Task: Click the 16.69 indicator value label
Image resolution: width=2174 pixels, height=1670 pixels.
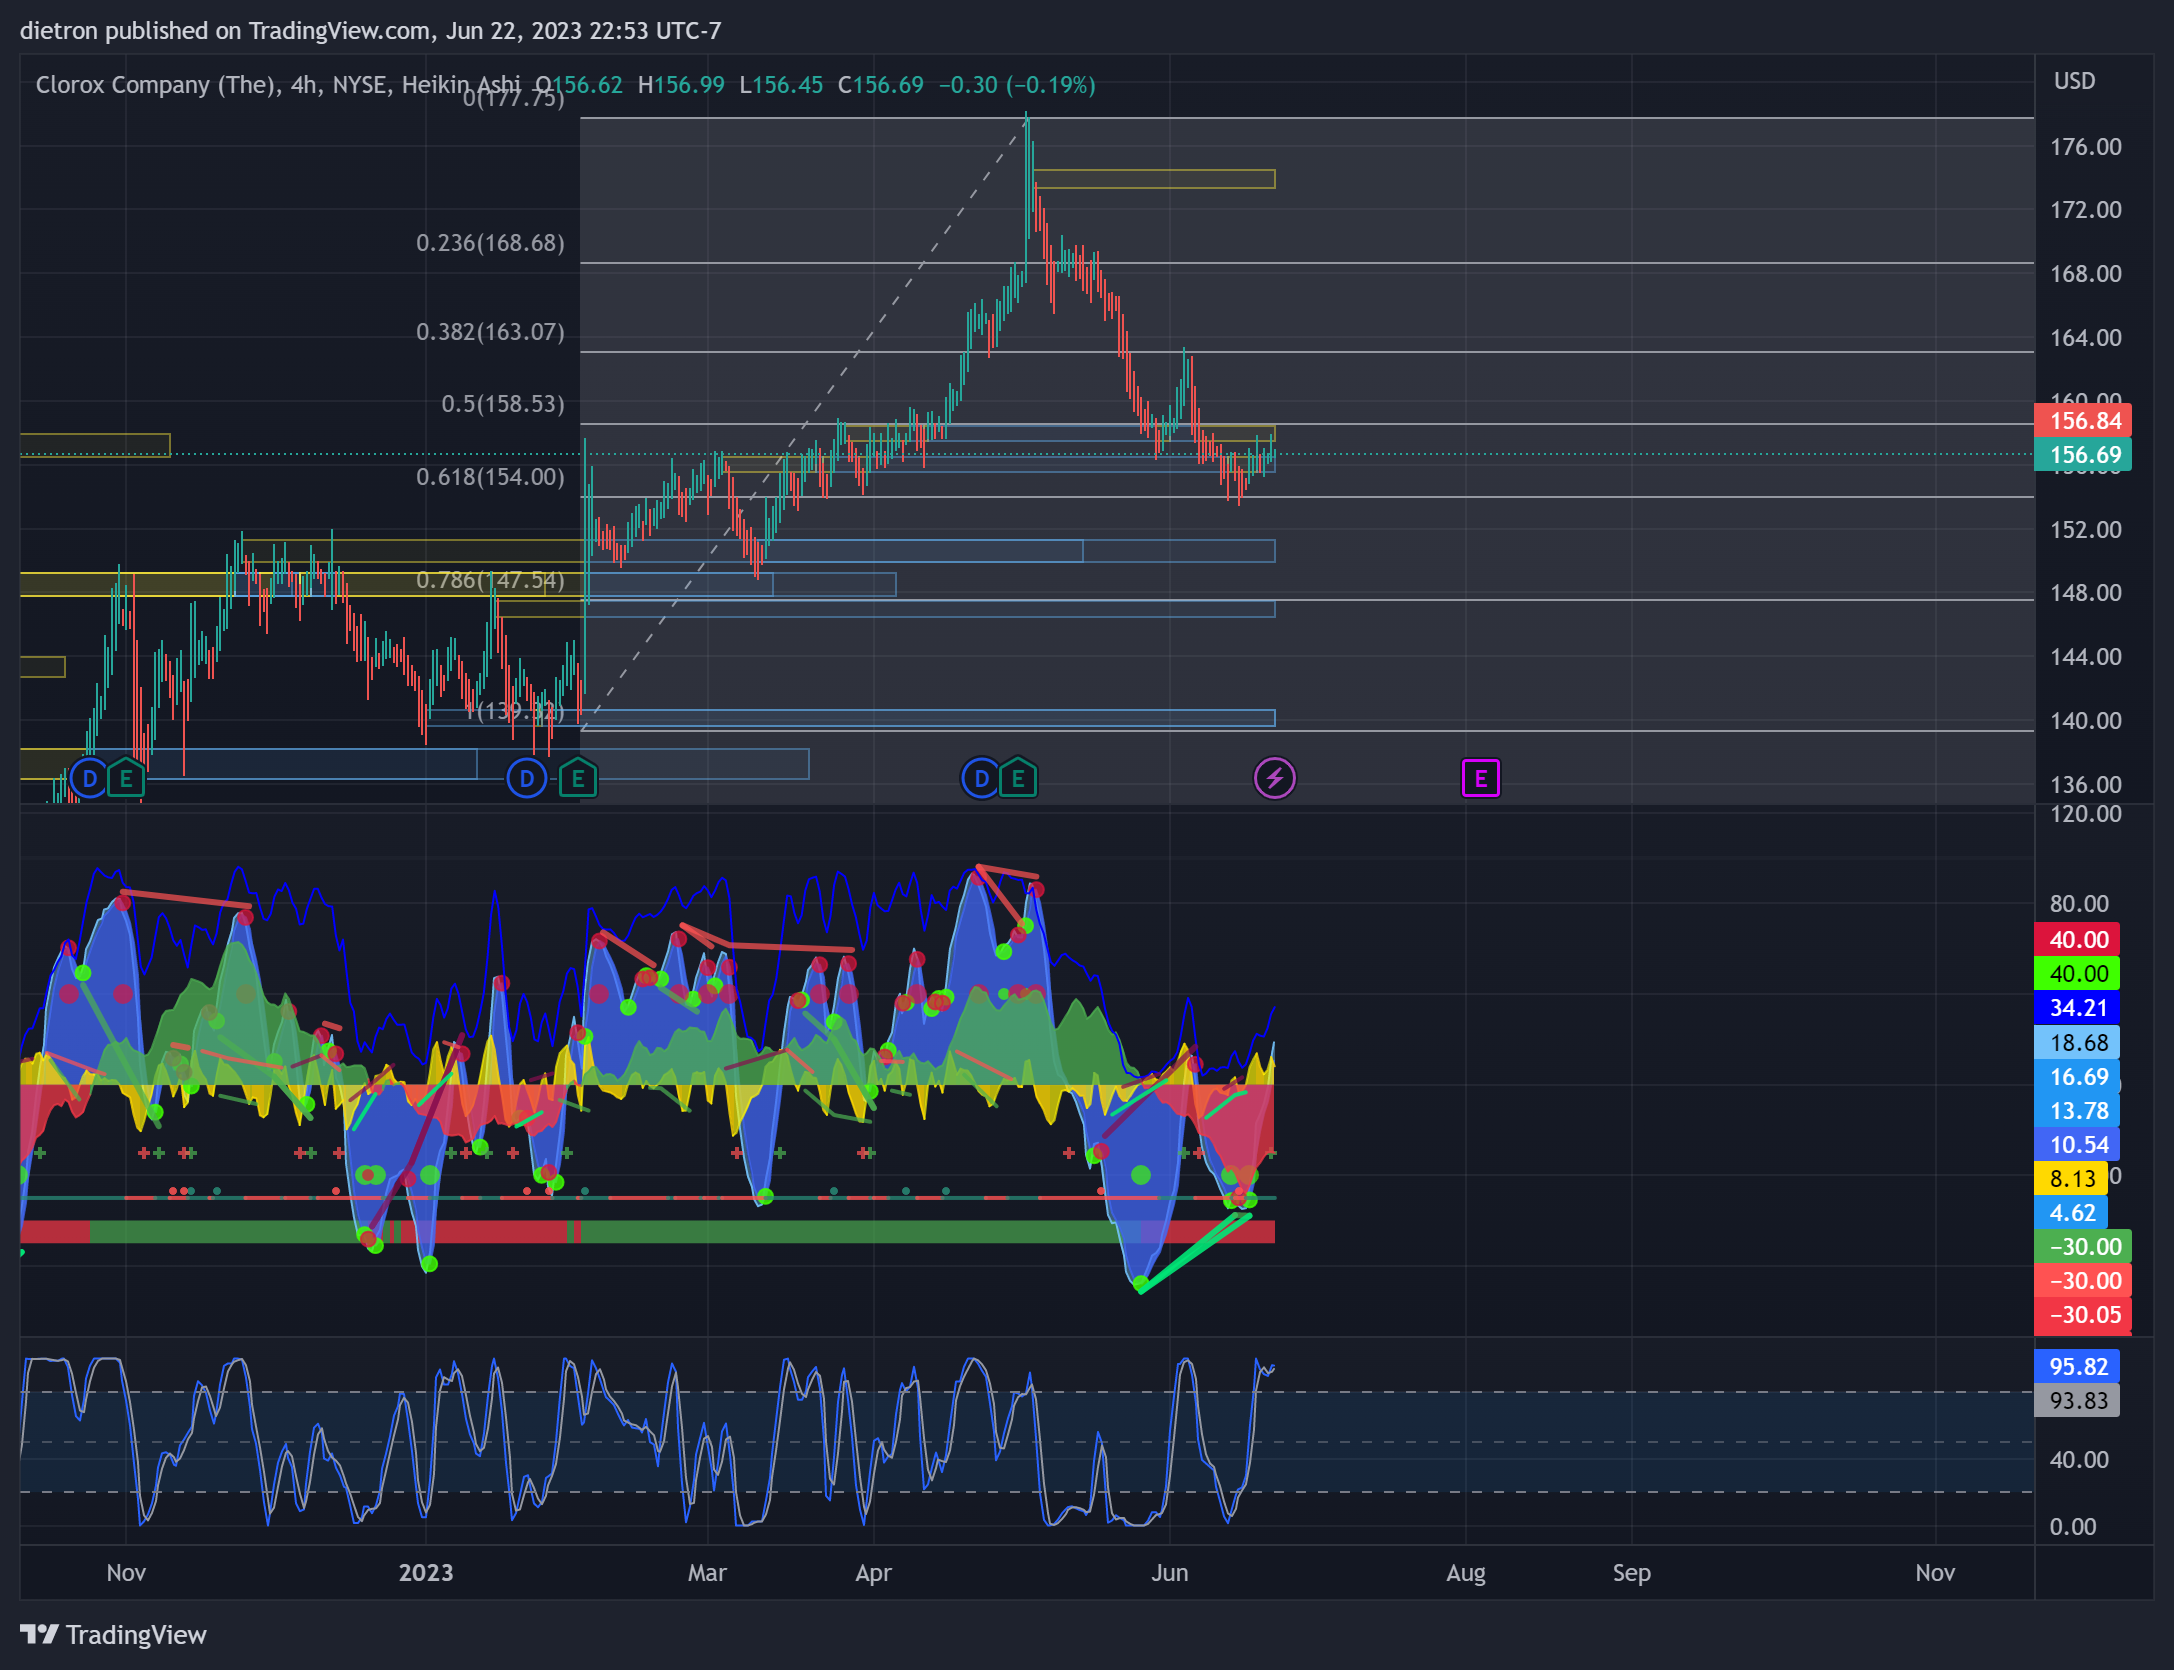Action: 2078,1077
